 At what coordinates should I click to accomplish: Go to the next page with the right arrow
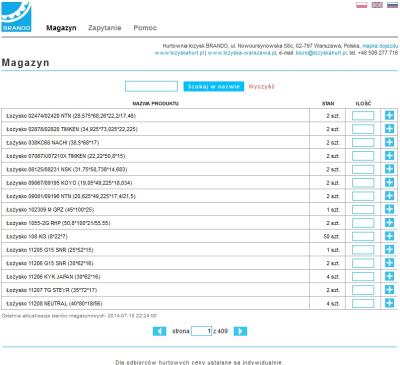point(240,331)
